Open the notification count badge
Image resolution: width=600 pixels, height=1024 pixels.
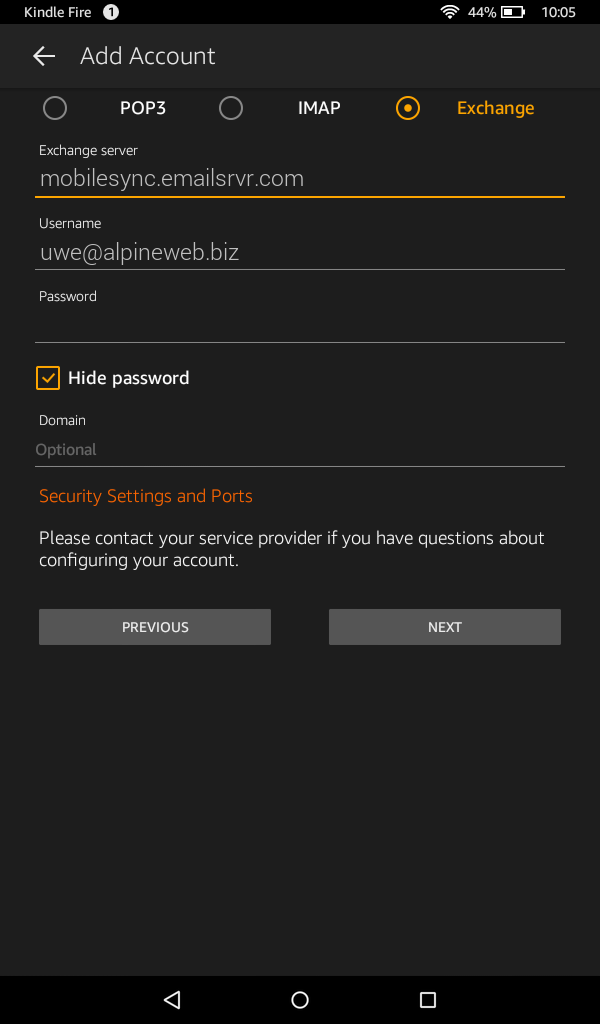click(111, 12)
